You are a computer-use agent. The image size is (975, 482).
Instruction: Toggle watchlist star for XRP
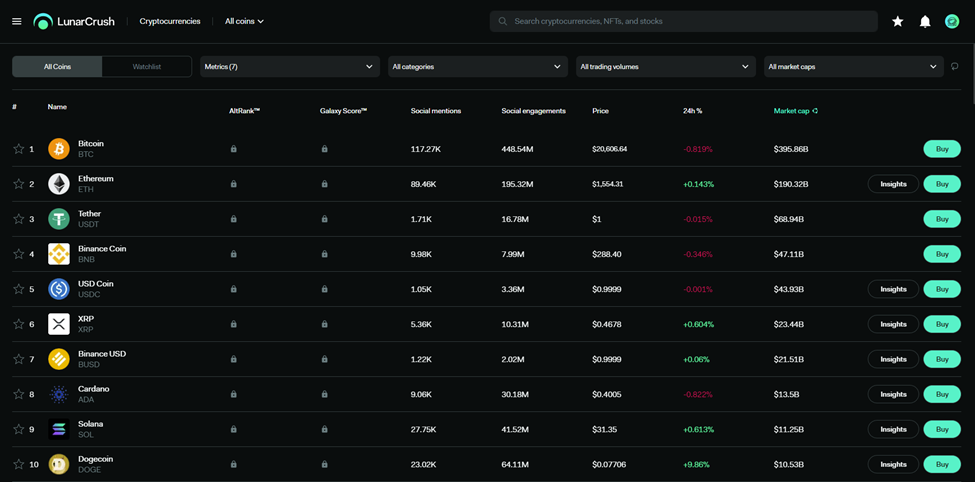tap(19, 324)
